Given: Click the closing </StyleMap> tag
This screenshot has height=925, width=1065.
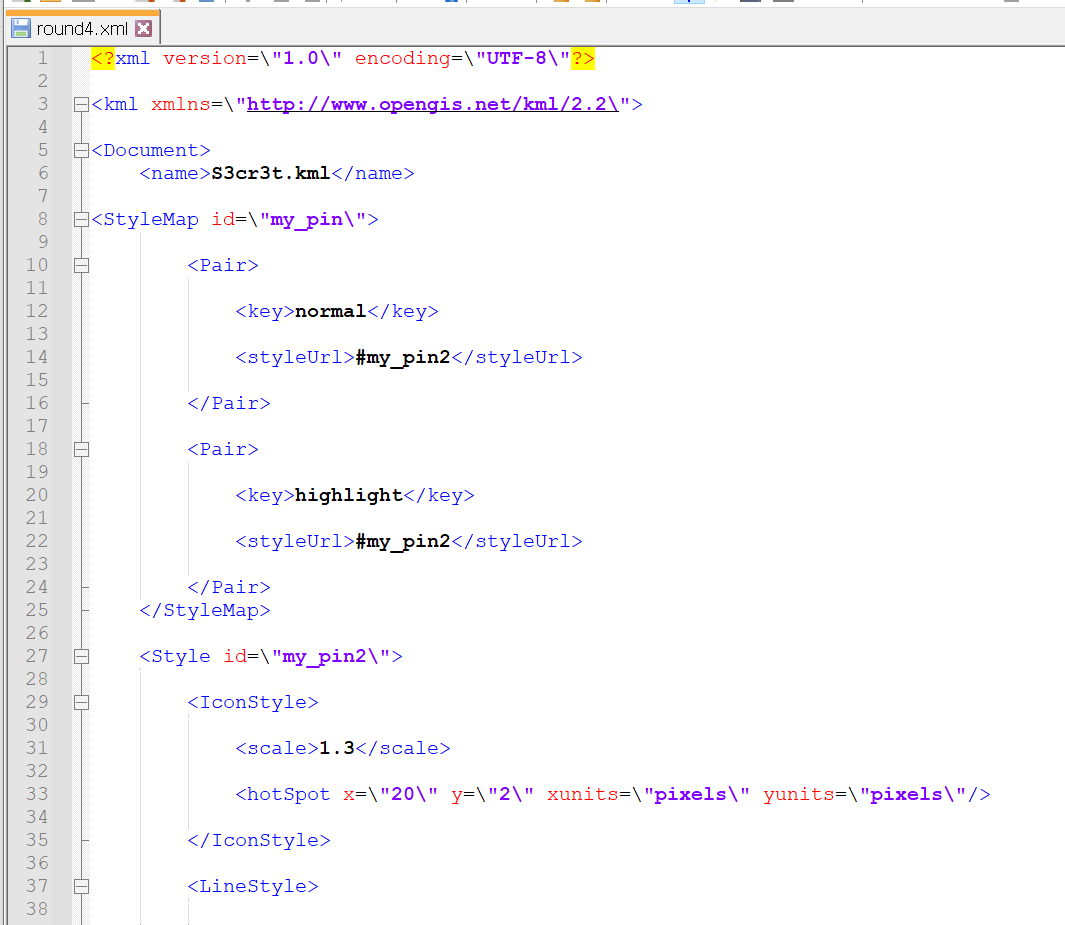Looking at the screenshot, I should [x=205, y=611].
